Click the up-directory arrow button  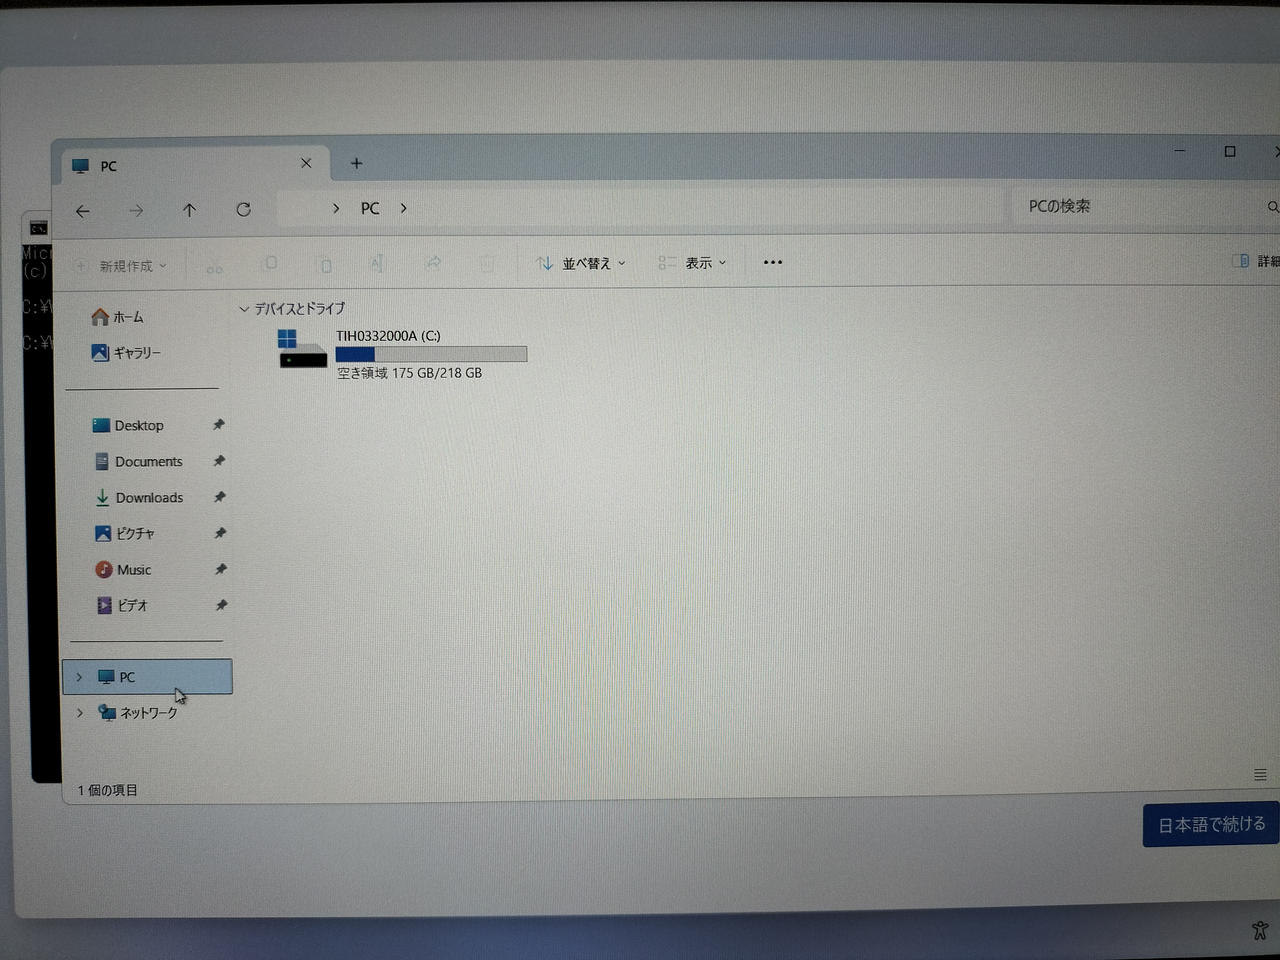[189, 210]
